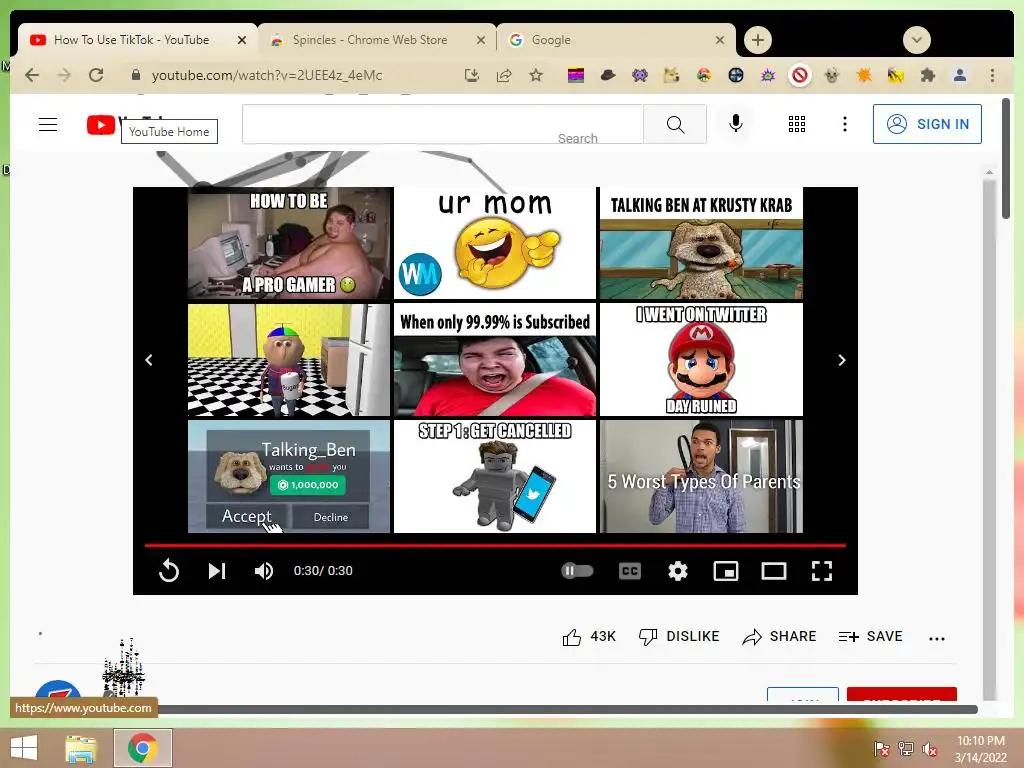1024x768 pixels.
Task: Expand the tab search dropdown chevron
Action: tap(917, 40)
